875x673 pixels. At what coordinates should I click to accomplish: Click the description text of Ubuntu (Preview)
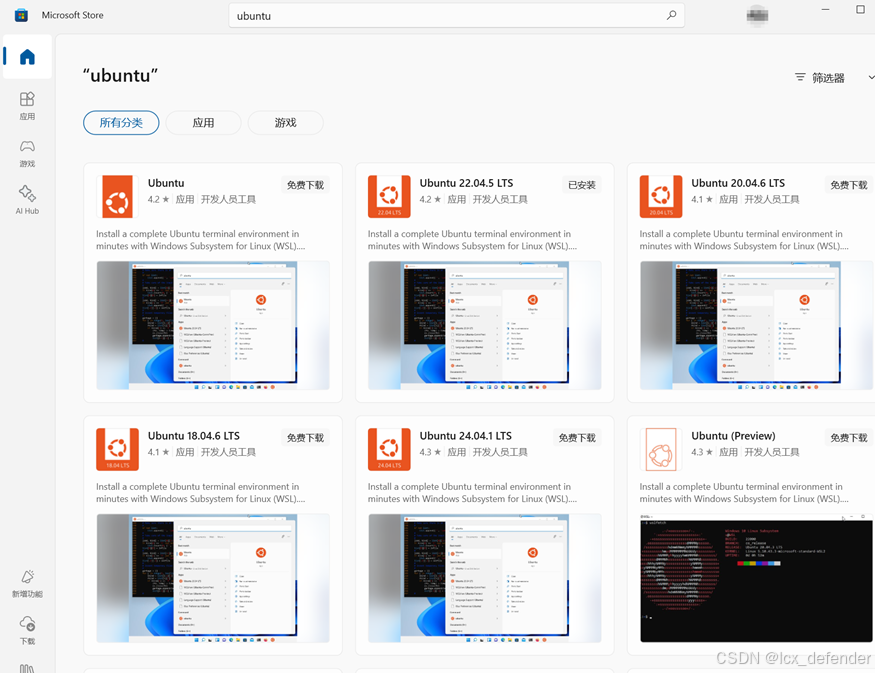coord(744,493)
